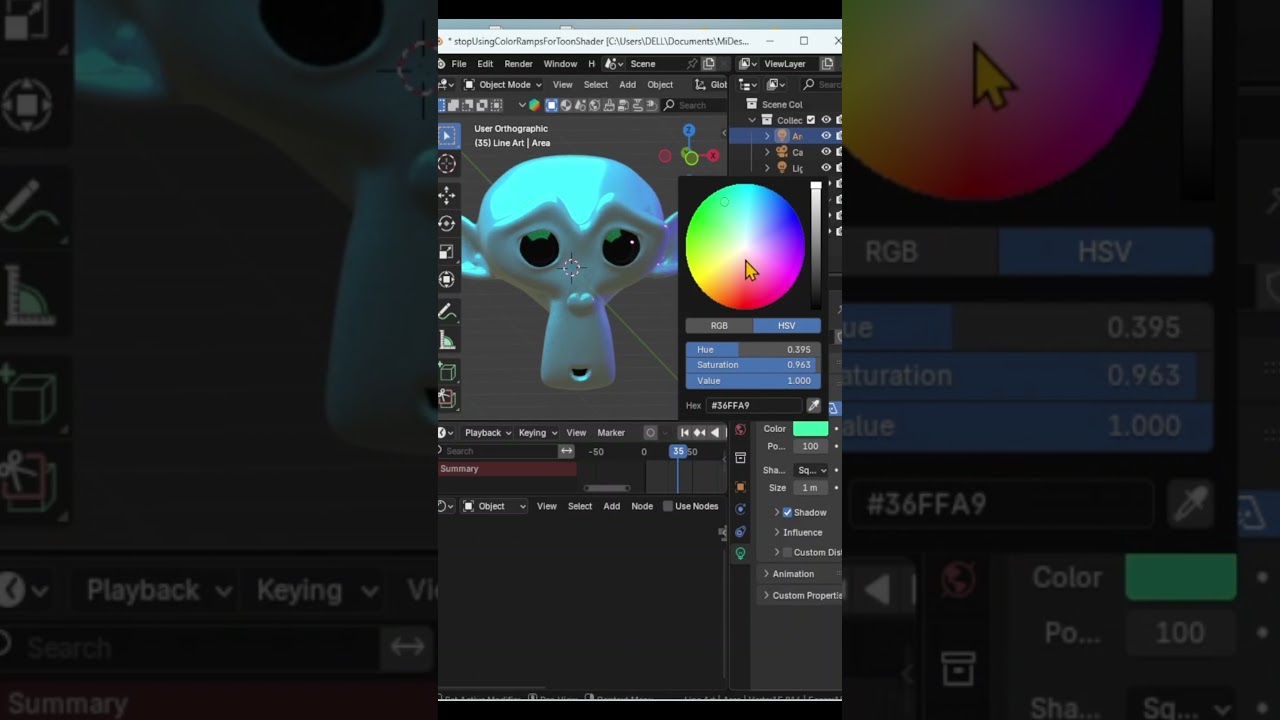Open the Edit menu
This screenshot has height=720, width=1280.
point(485,64)
